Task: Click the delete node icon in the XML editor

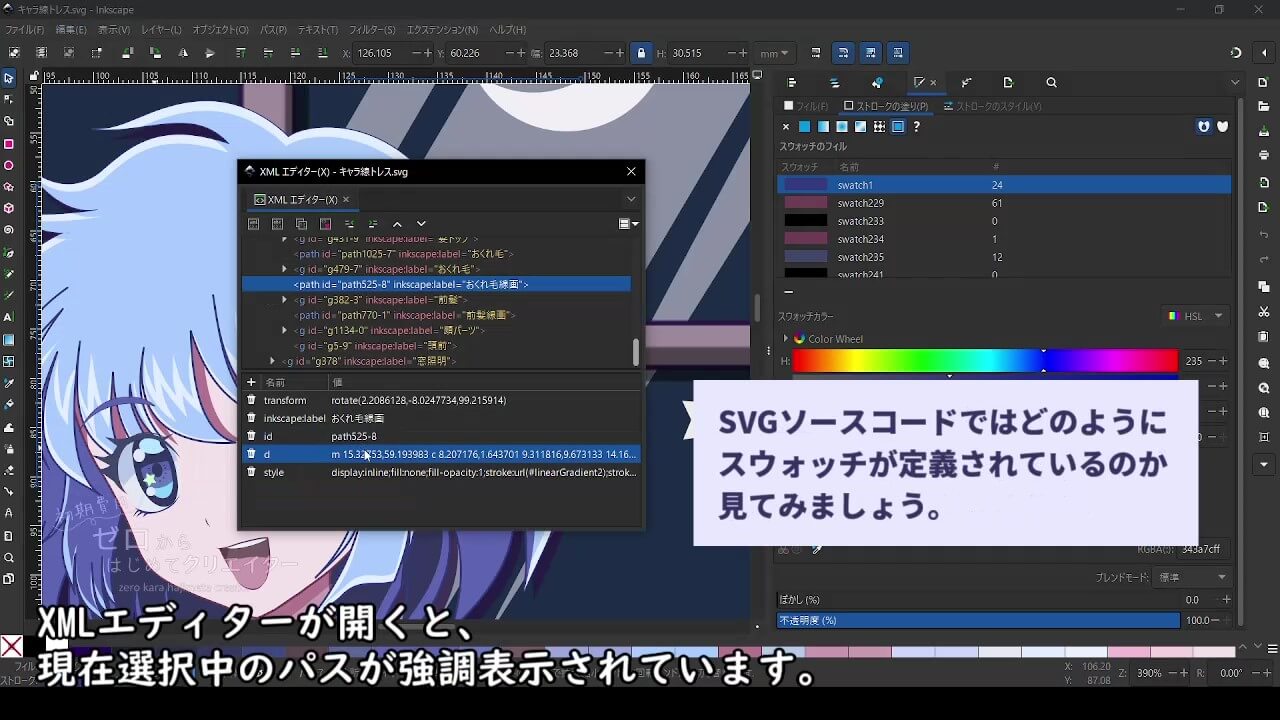Action: [x=325, y=224]
